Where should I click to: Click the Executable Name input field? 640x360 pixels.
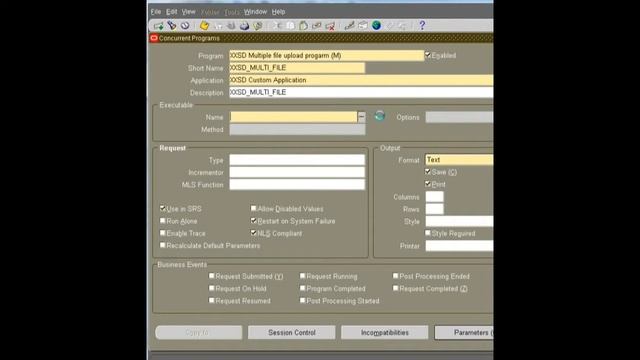[293, 117]
